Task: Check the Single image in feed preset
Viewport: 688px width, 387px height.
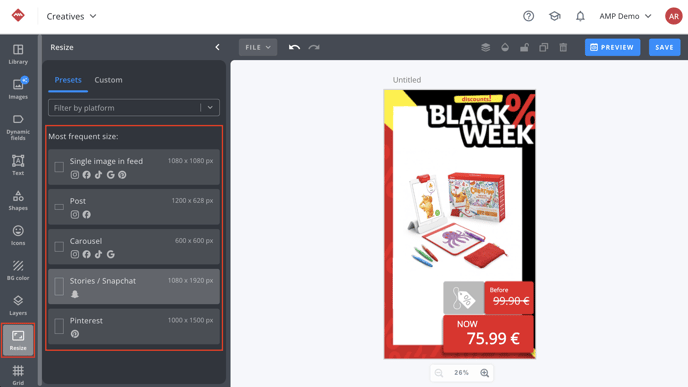Action: [59, 167]
